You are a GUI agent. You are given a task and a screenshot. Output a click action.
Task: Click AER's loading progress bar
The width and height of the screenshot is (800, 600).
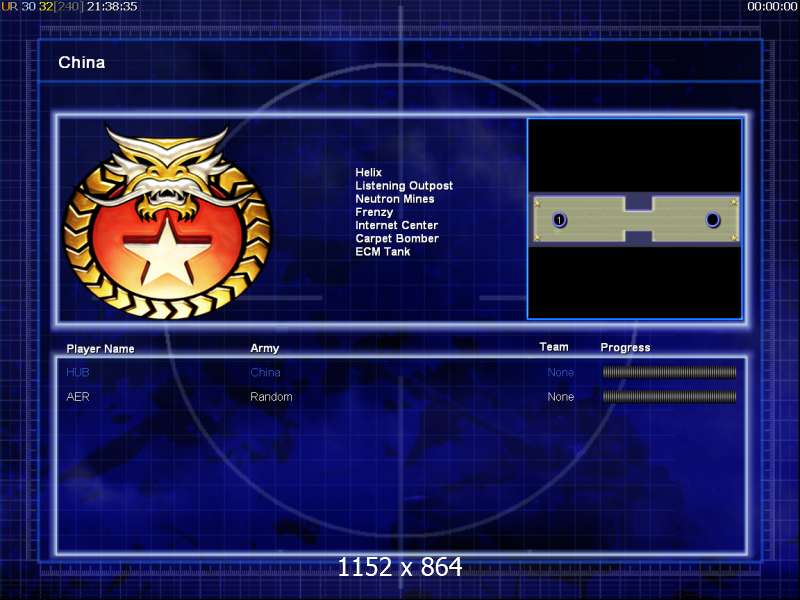point(669,396)
